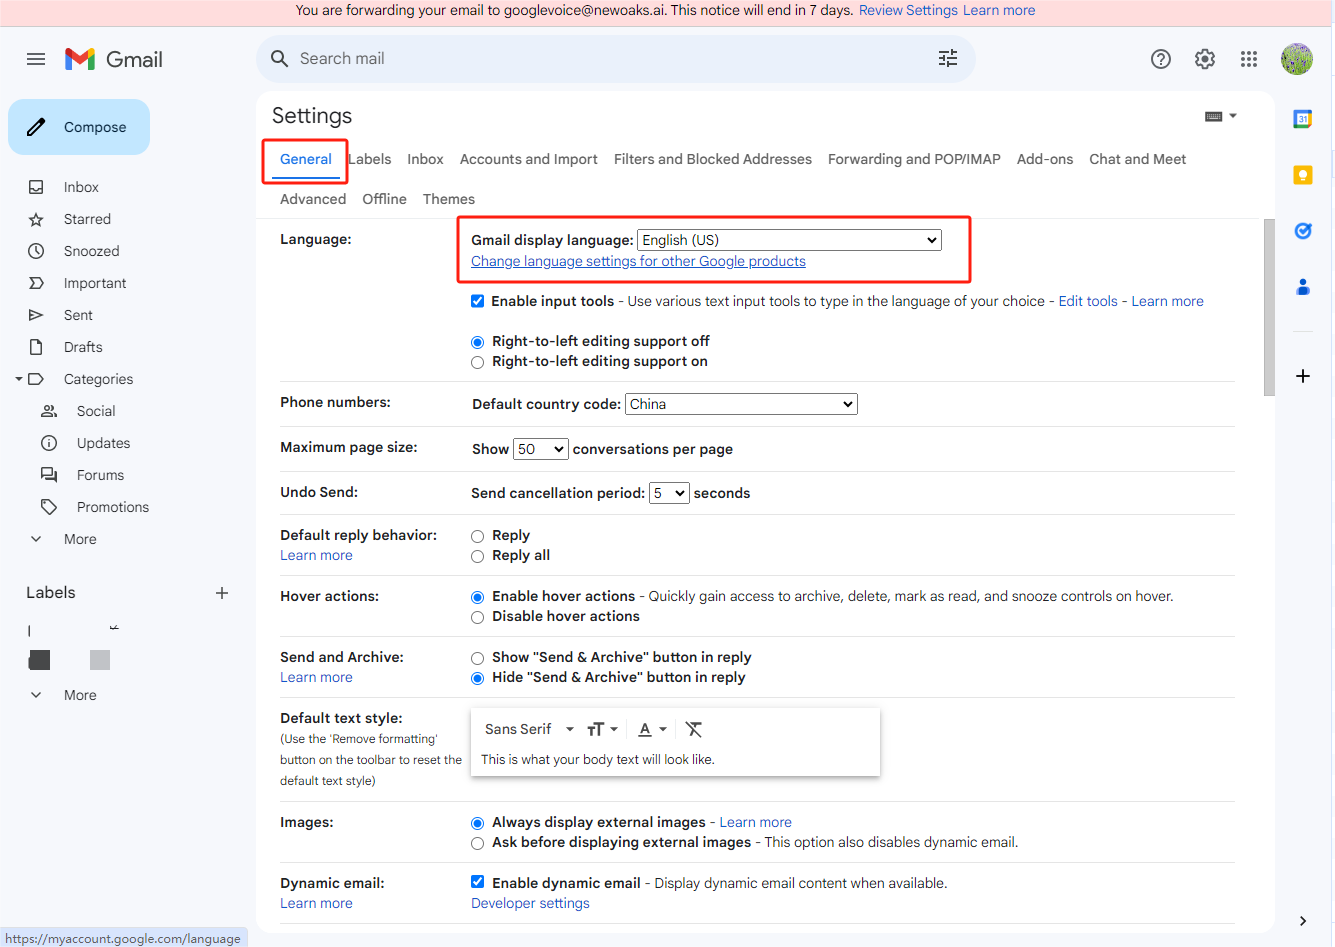Select Reply all as default behavior

478,556
